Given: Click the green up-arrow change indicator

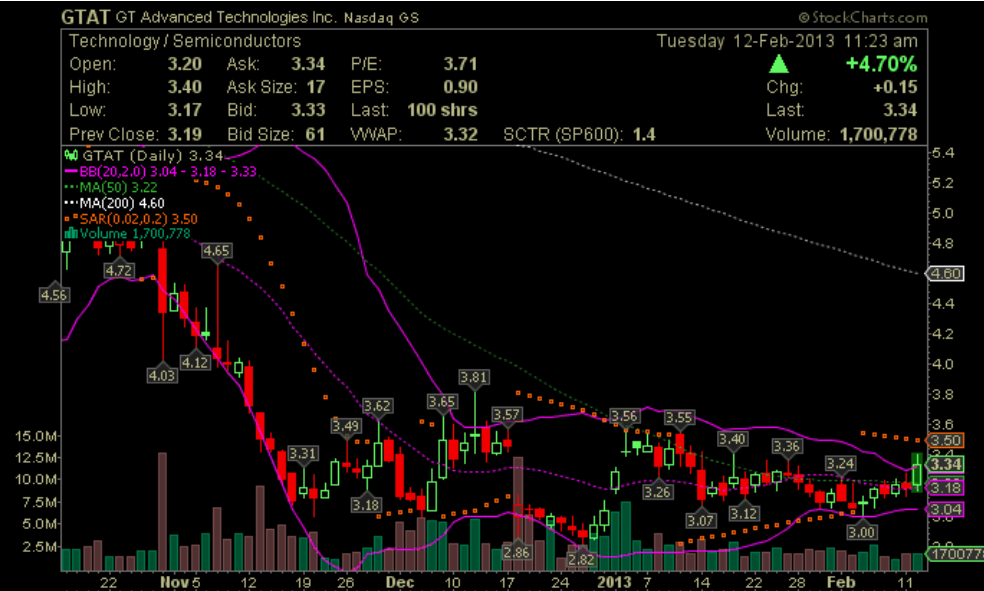Looking at the screenshot, I should point(779,64).
